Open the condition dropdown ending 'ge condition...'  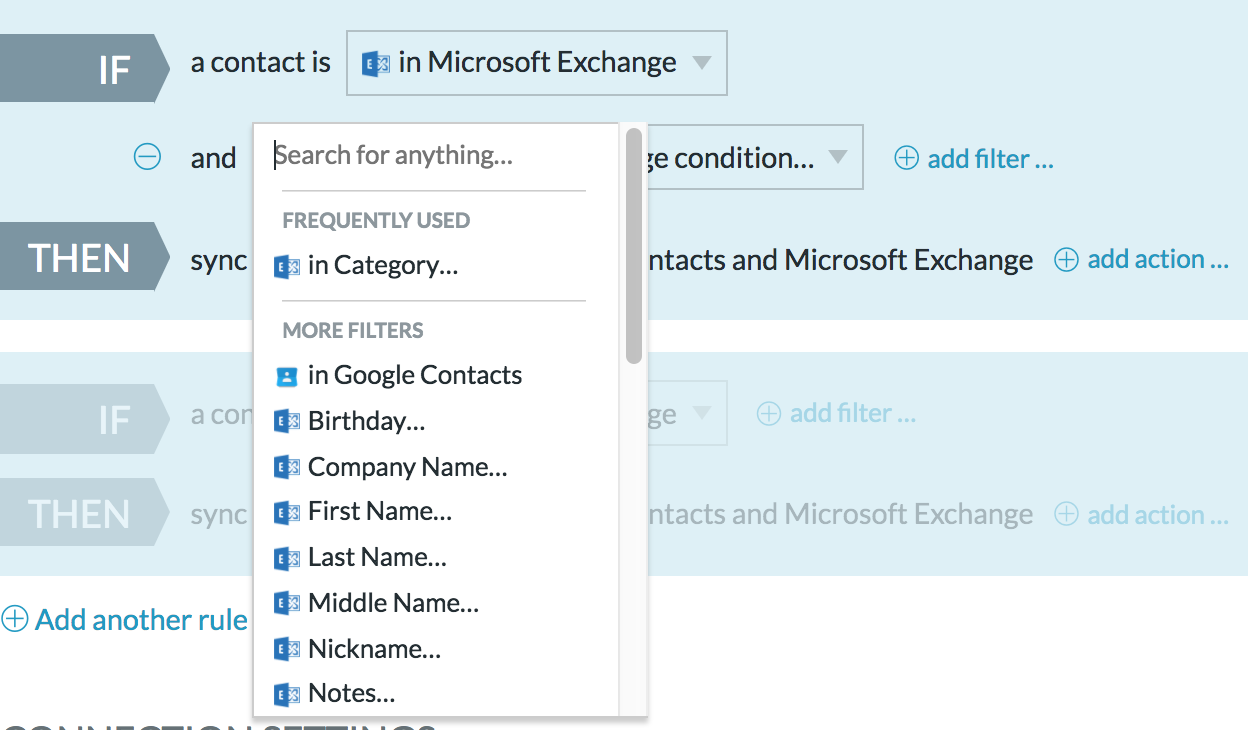tap(755, 157)
